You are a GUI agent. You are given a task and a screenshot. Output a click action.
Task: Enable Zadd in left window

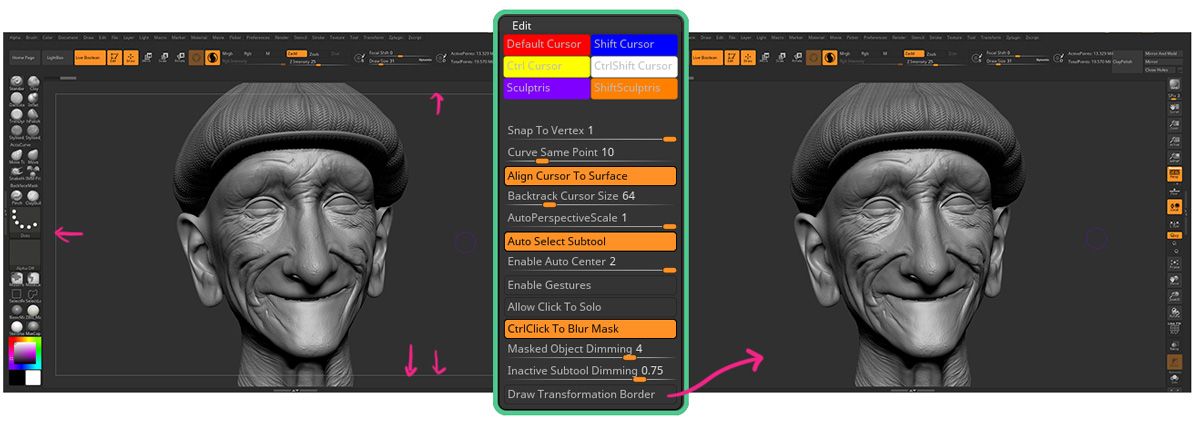297,54
